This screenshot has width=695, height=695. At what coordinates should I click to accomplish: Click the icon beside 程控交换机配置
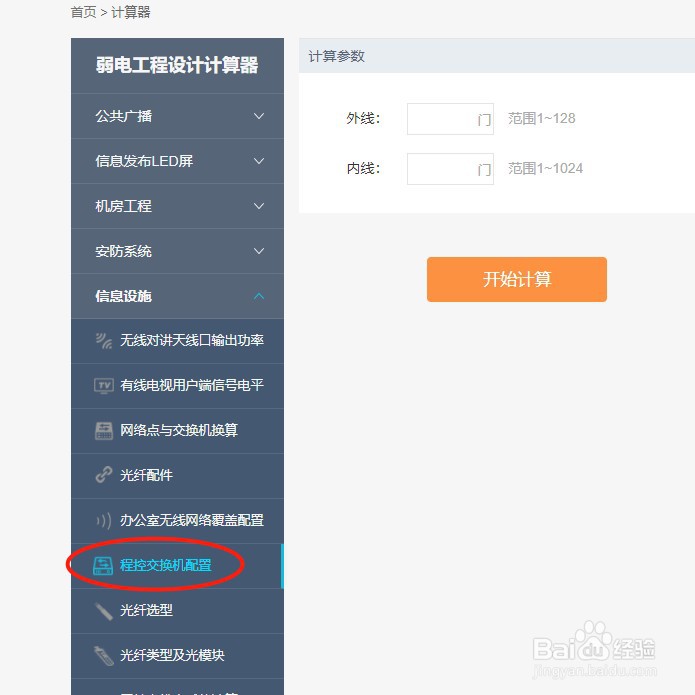pyautogui.click(x=103, y=566)
